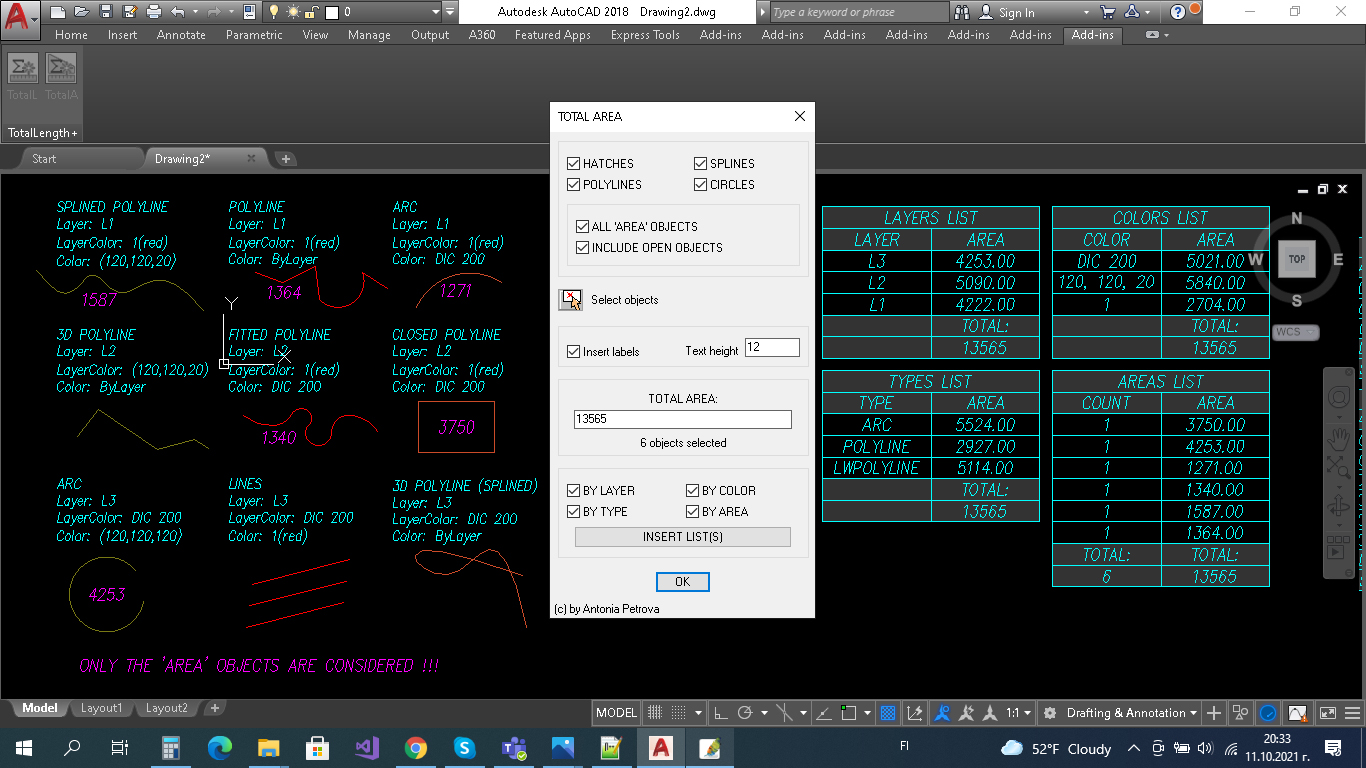Screen dimensions: 1366x768
Task: Expand the TotalLength+ ribbon panel
Action: (42, 133)
